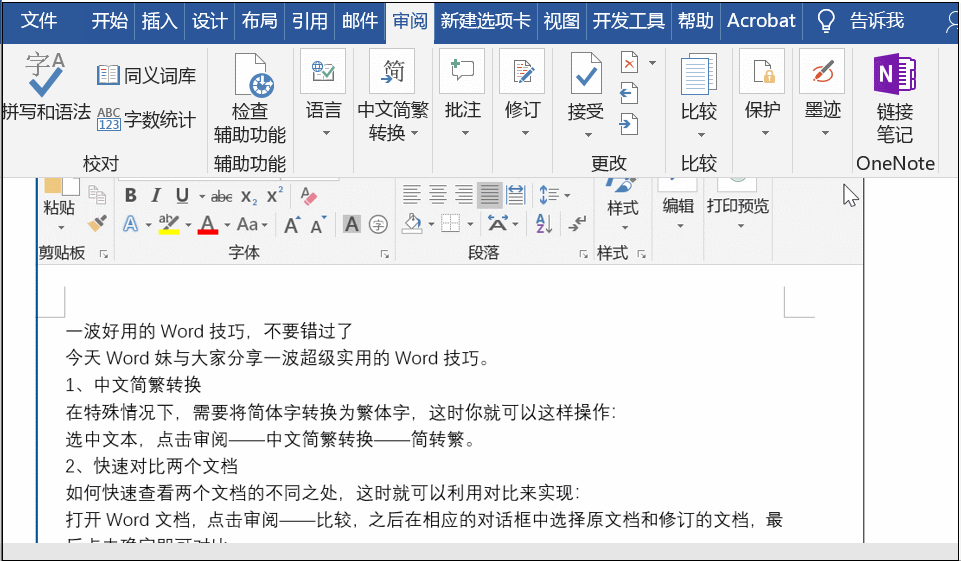Image resolution: width=961 pixels, height=561 pixels.
Task: Click the reject change icon with red X
Action: click(x=629, y=63)
